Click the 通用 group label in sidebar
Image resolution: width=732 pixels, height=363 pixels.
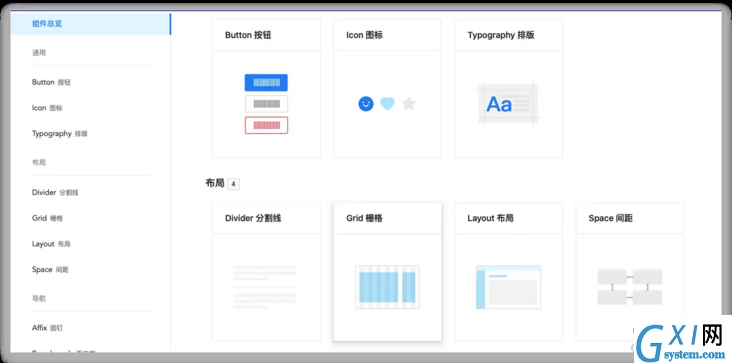point(39,53)
